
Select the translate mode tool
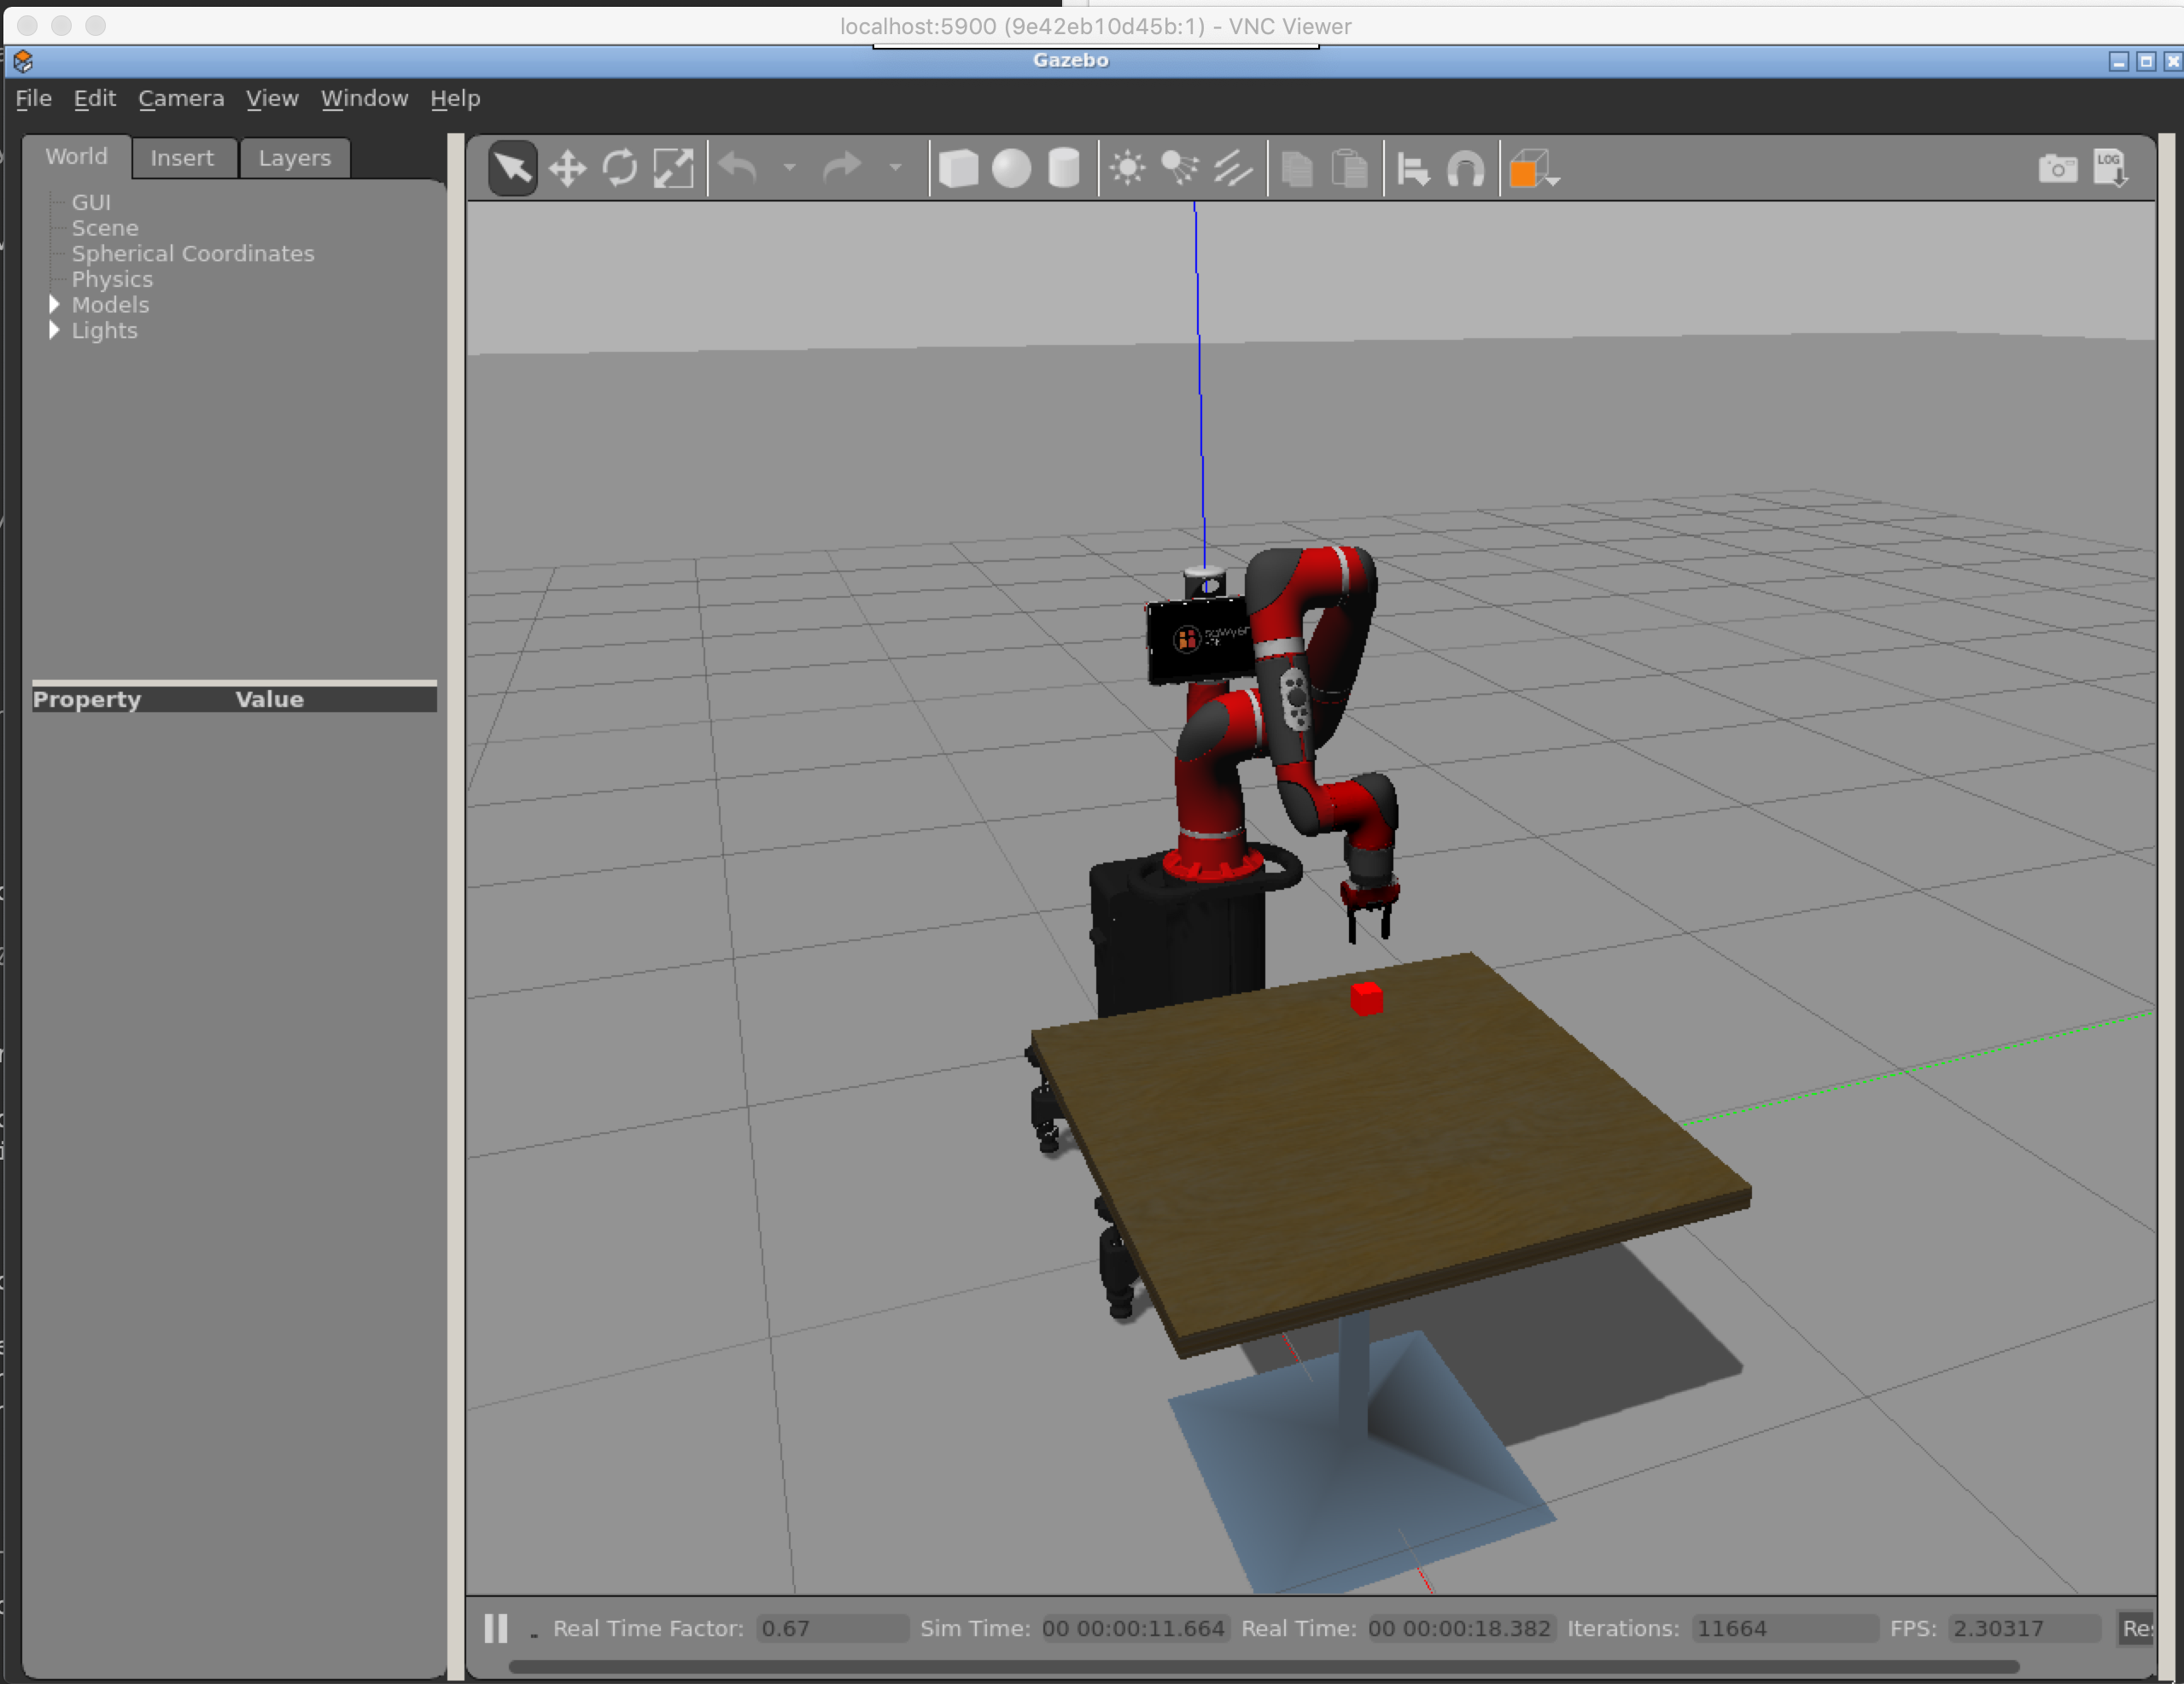567,168
